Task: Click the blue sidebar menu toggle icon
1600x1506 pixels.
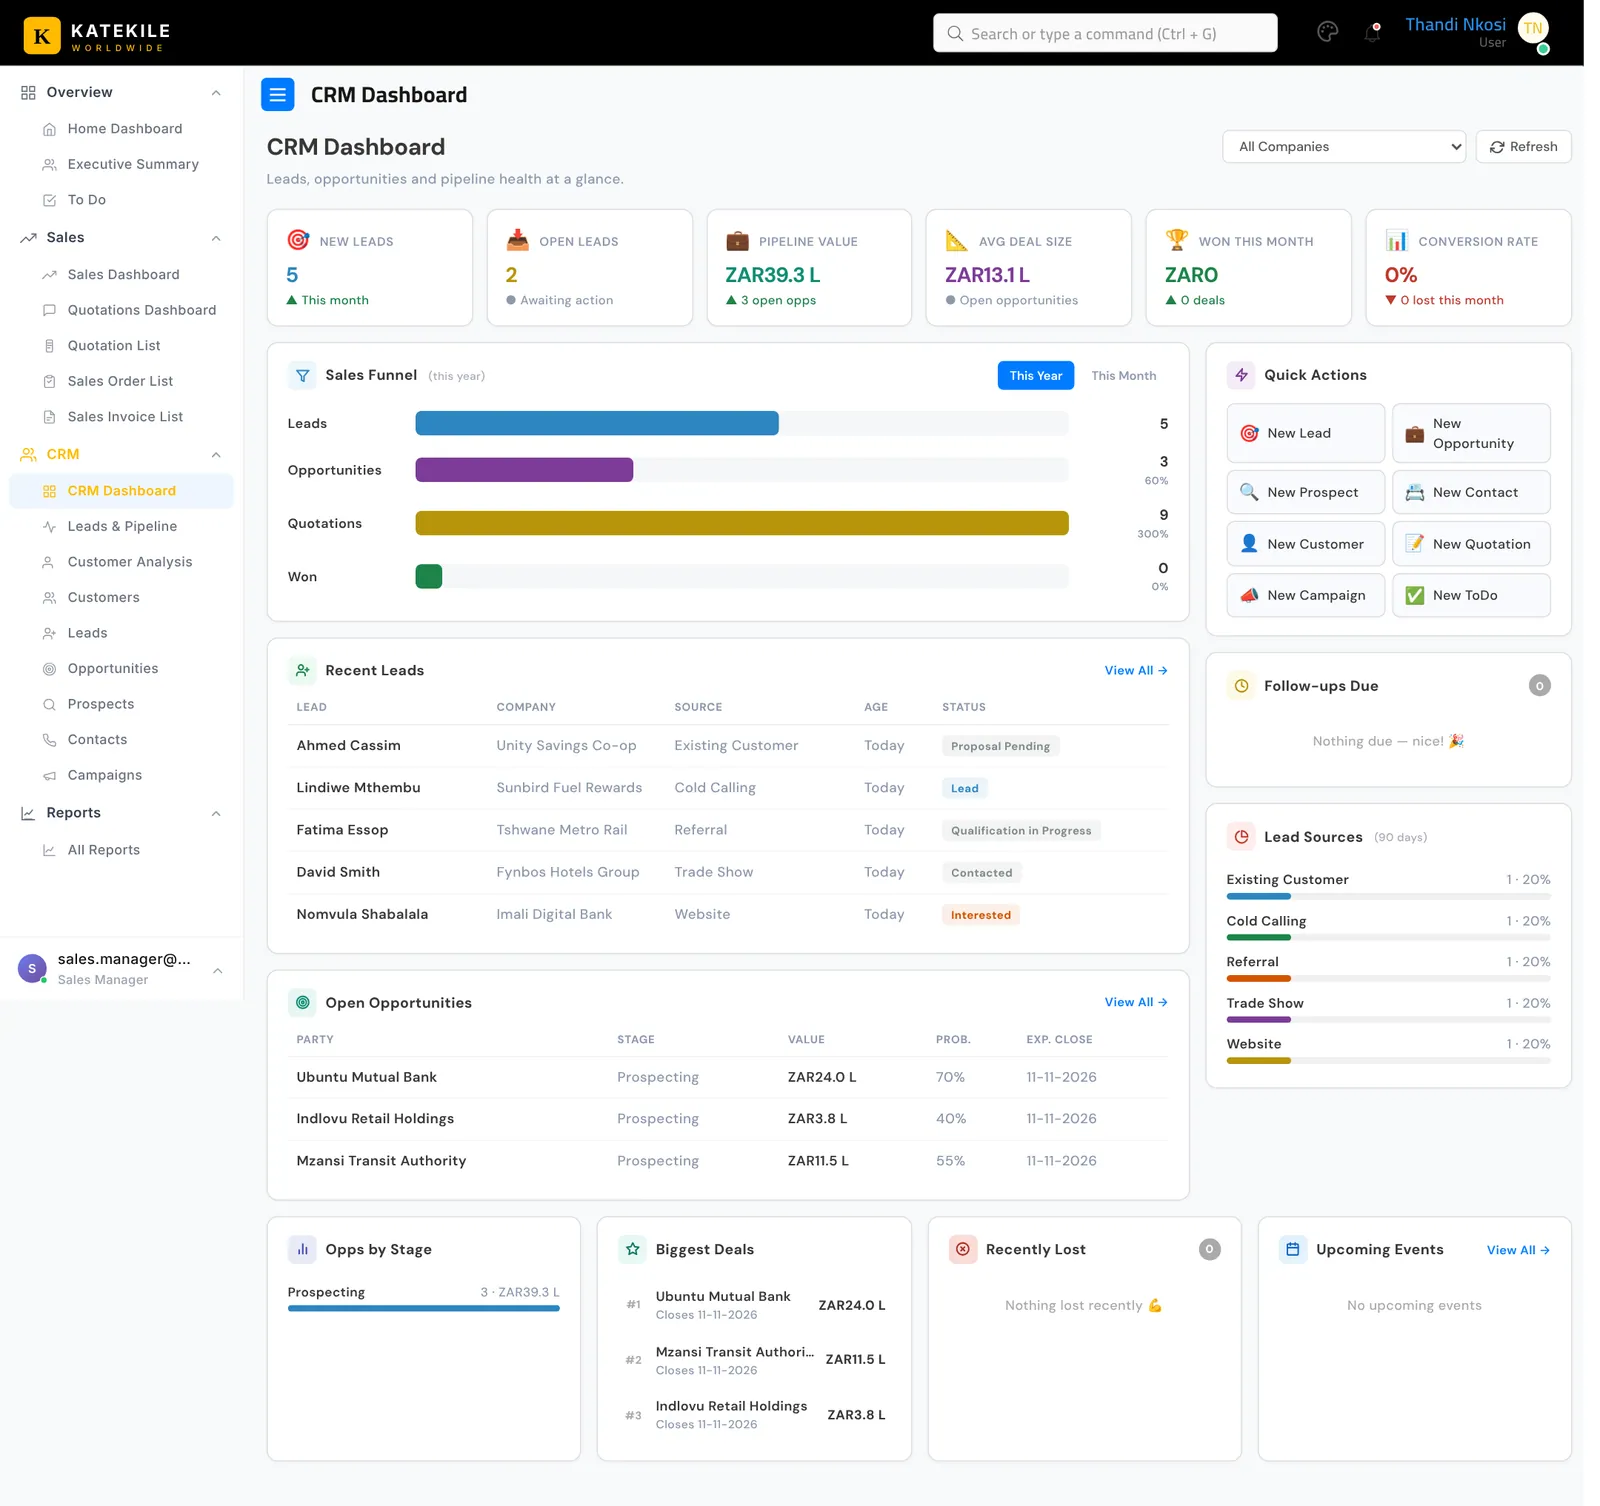Action: point(278,95)
